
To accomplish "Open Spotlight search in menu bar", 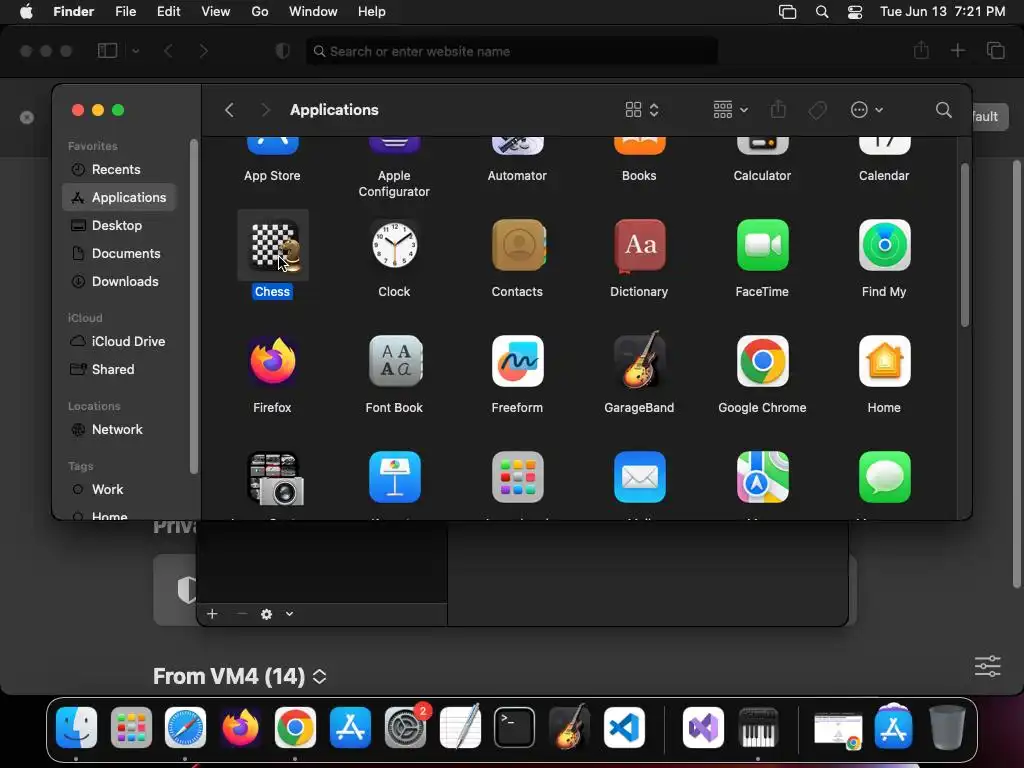I will [x=822, y=12].
